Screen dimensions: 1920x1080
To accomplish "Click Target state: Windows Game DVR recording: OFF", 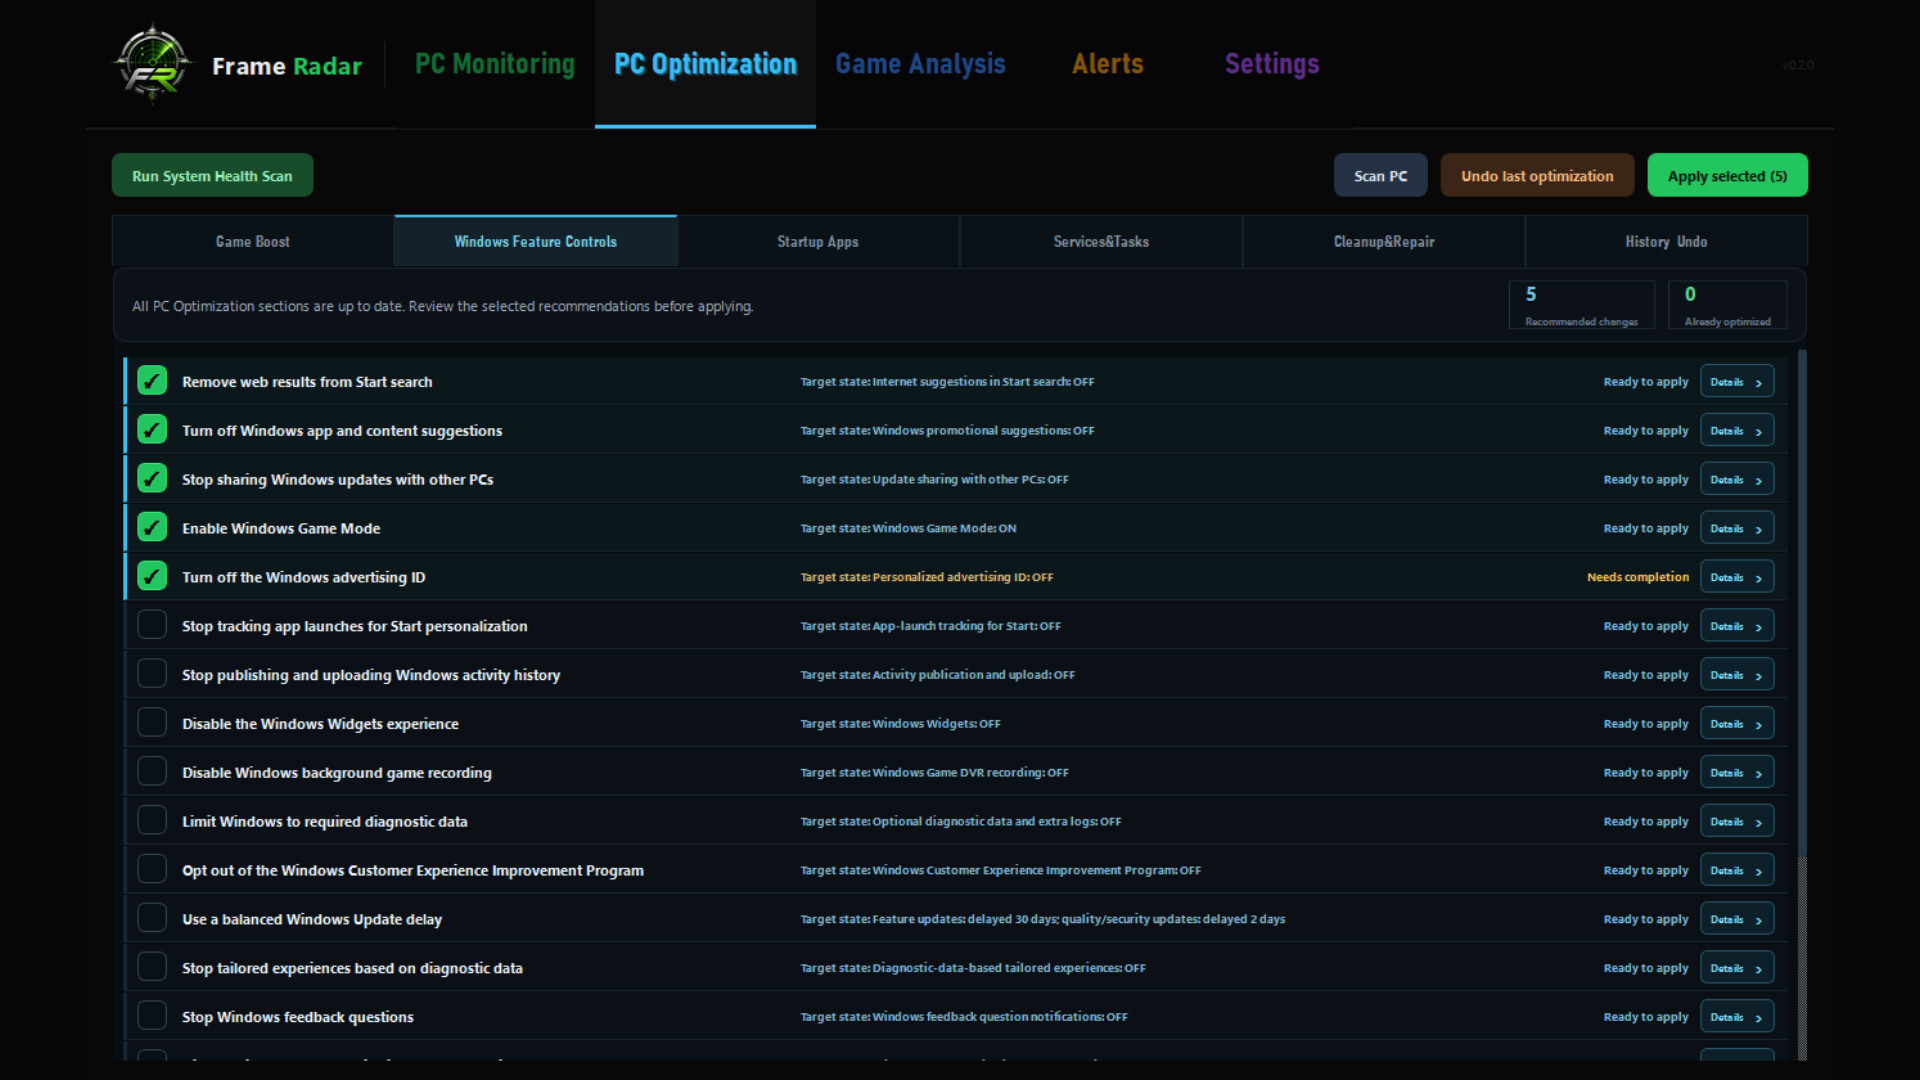I will click(934, 773).
